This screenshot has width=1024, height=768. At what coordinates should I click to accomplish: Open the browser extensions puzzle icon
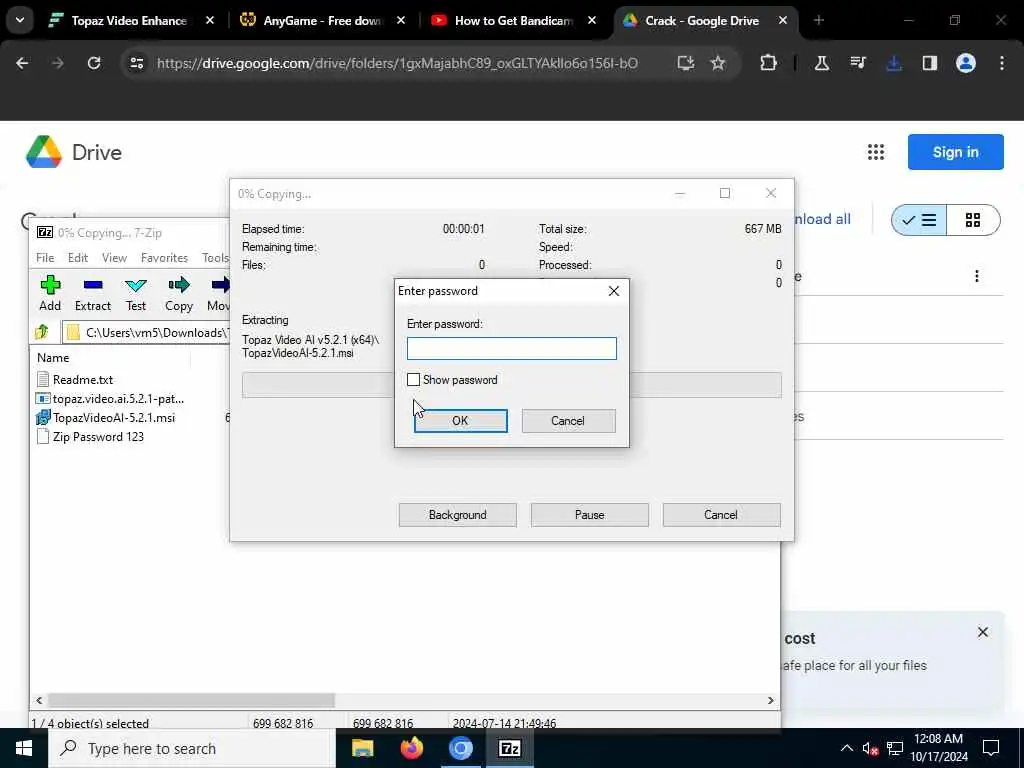(x=769, y=63)
